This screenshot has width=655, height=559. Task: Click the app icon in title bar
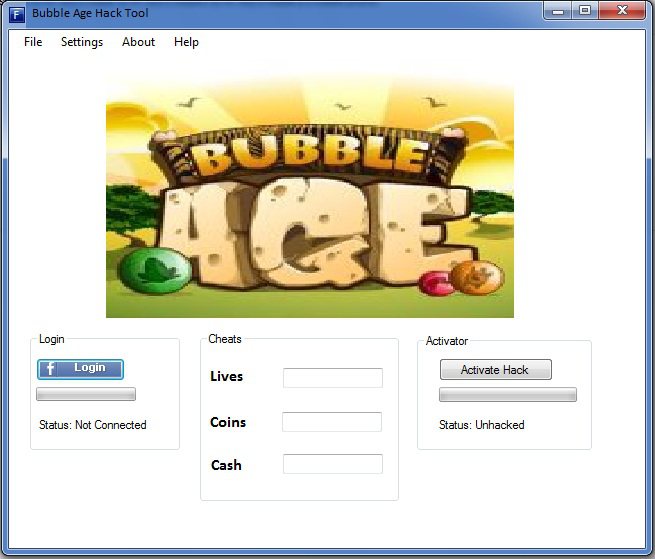pyautogui.click(x=17, y=14)
